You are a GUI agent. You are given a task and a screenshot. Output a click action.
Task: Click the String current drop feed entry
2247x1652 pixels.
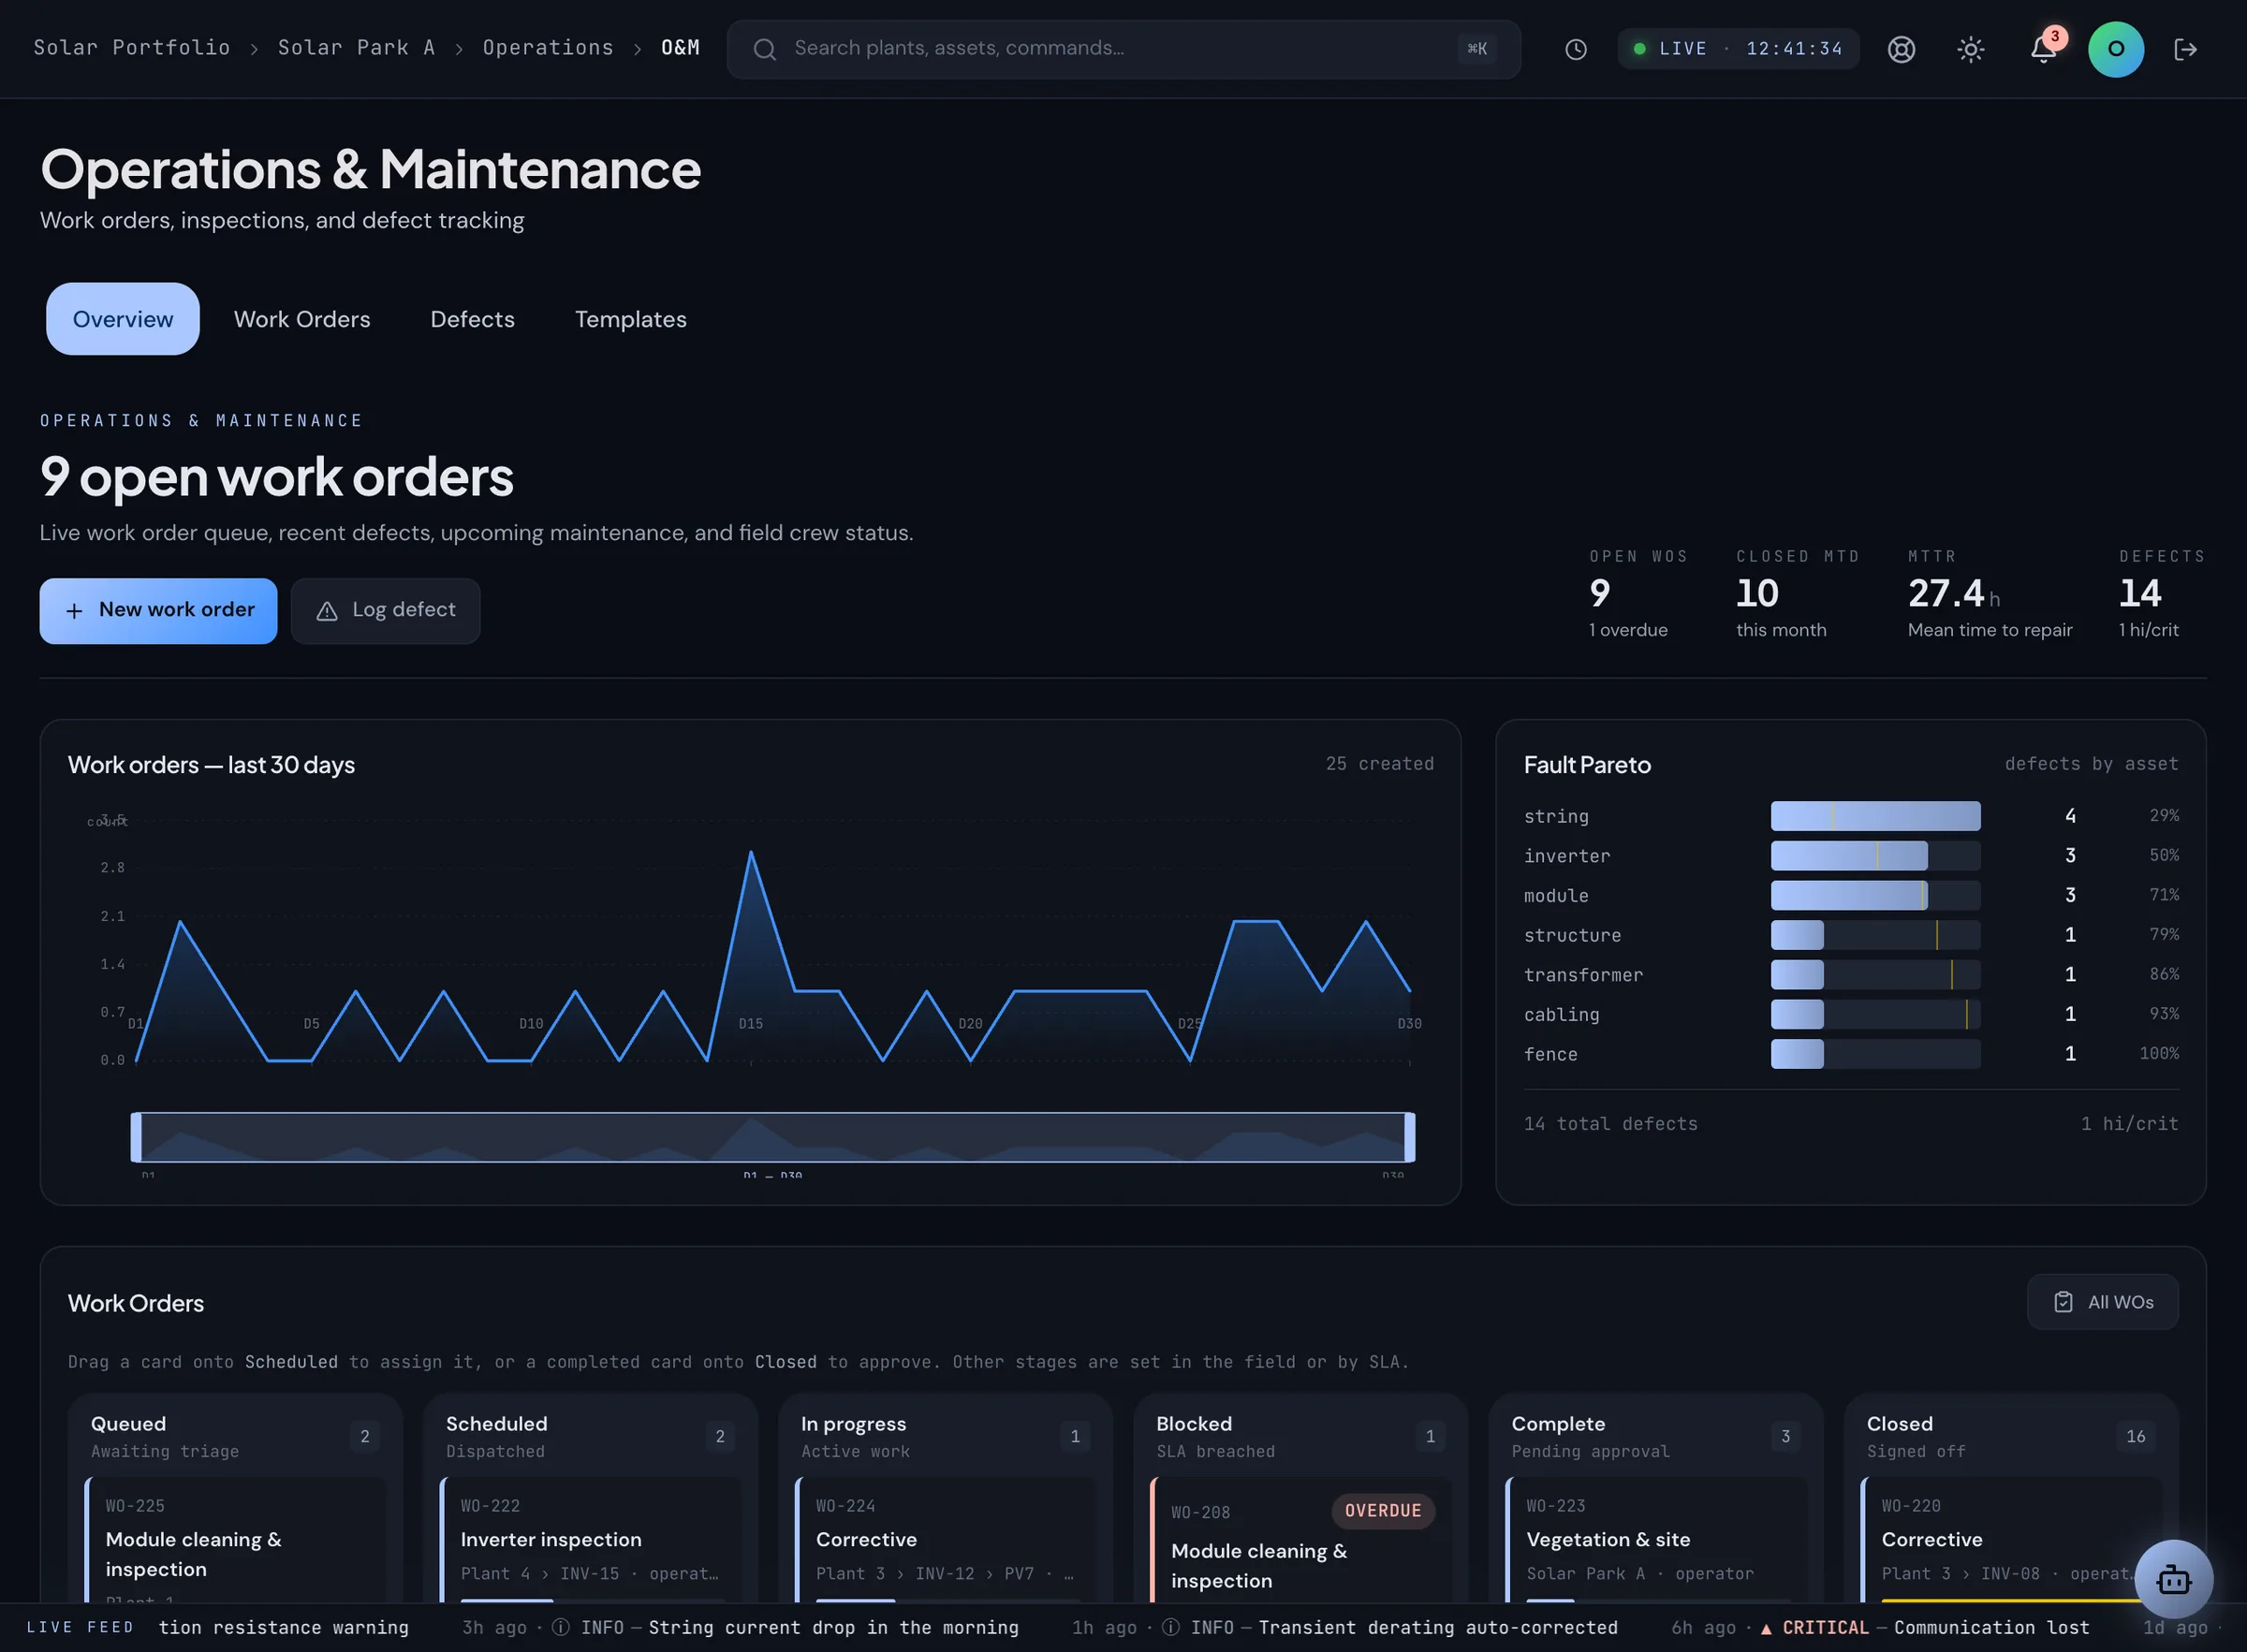[x=739, y=1628]
